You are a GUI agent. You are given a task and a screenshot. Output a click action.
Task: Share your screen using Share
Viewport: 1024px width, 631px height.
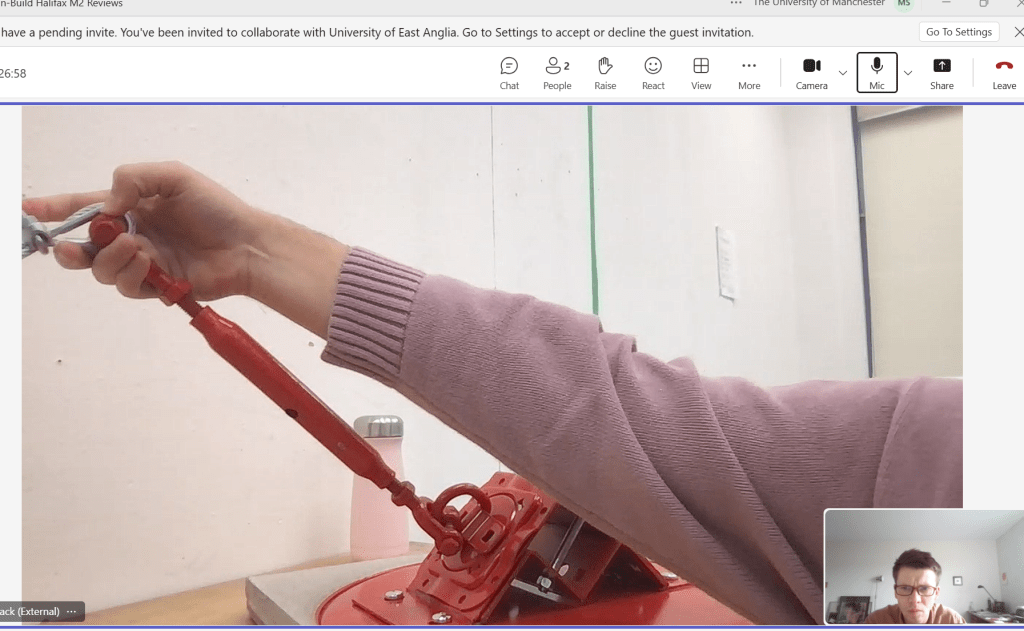942,73
